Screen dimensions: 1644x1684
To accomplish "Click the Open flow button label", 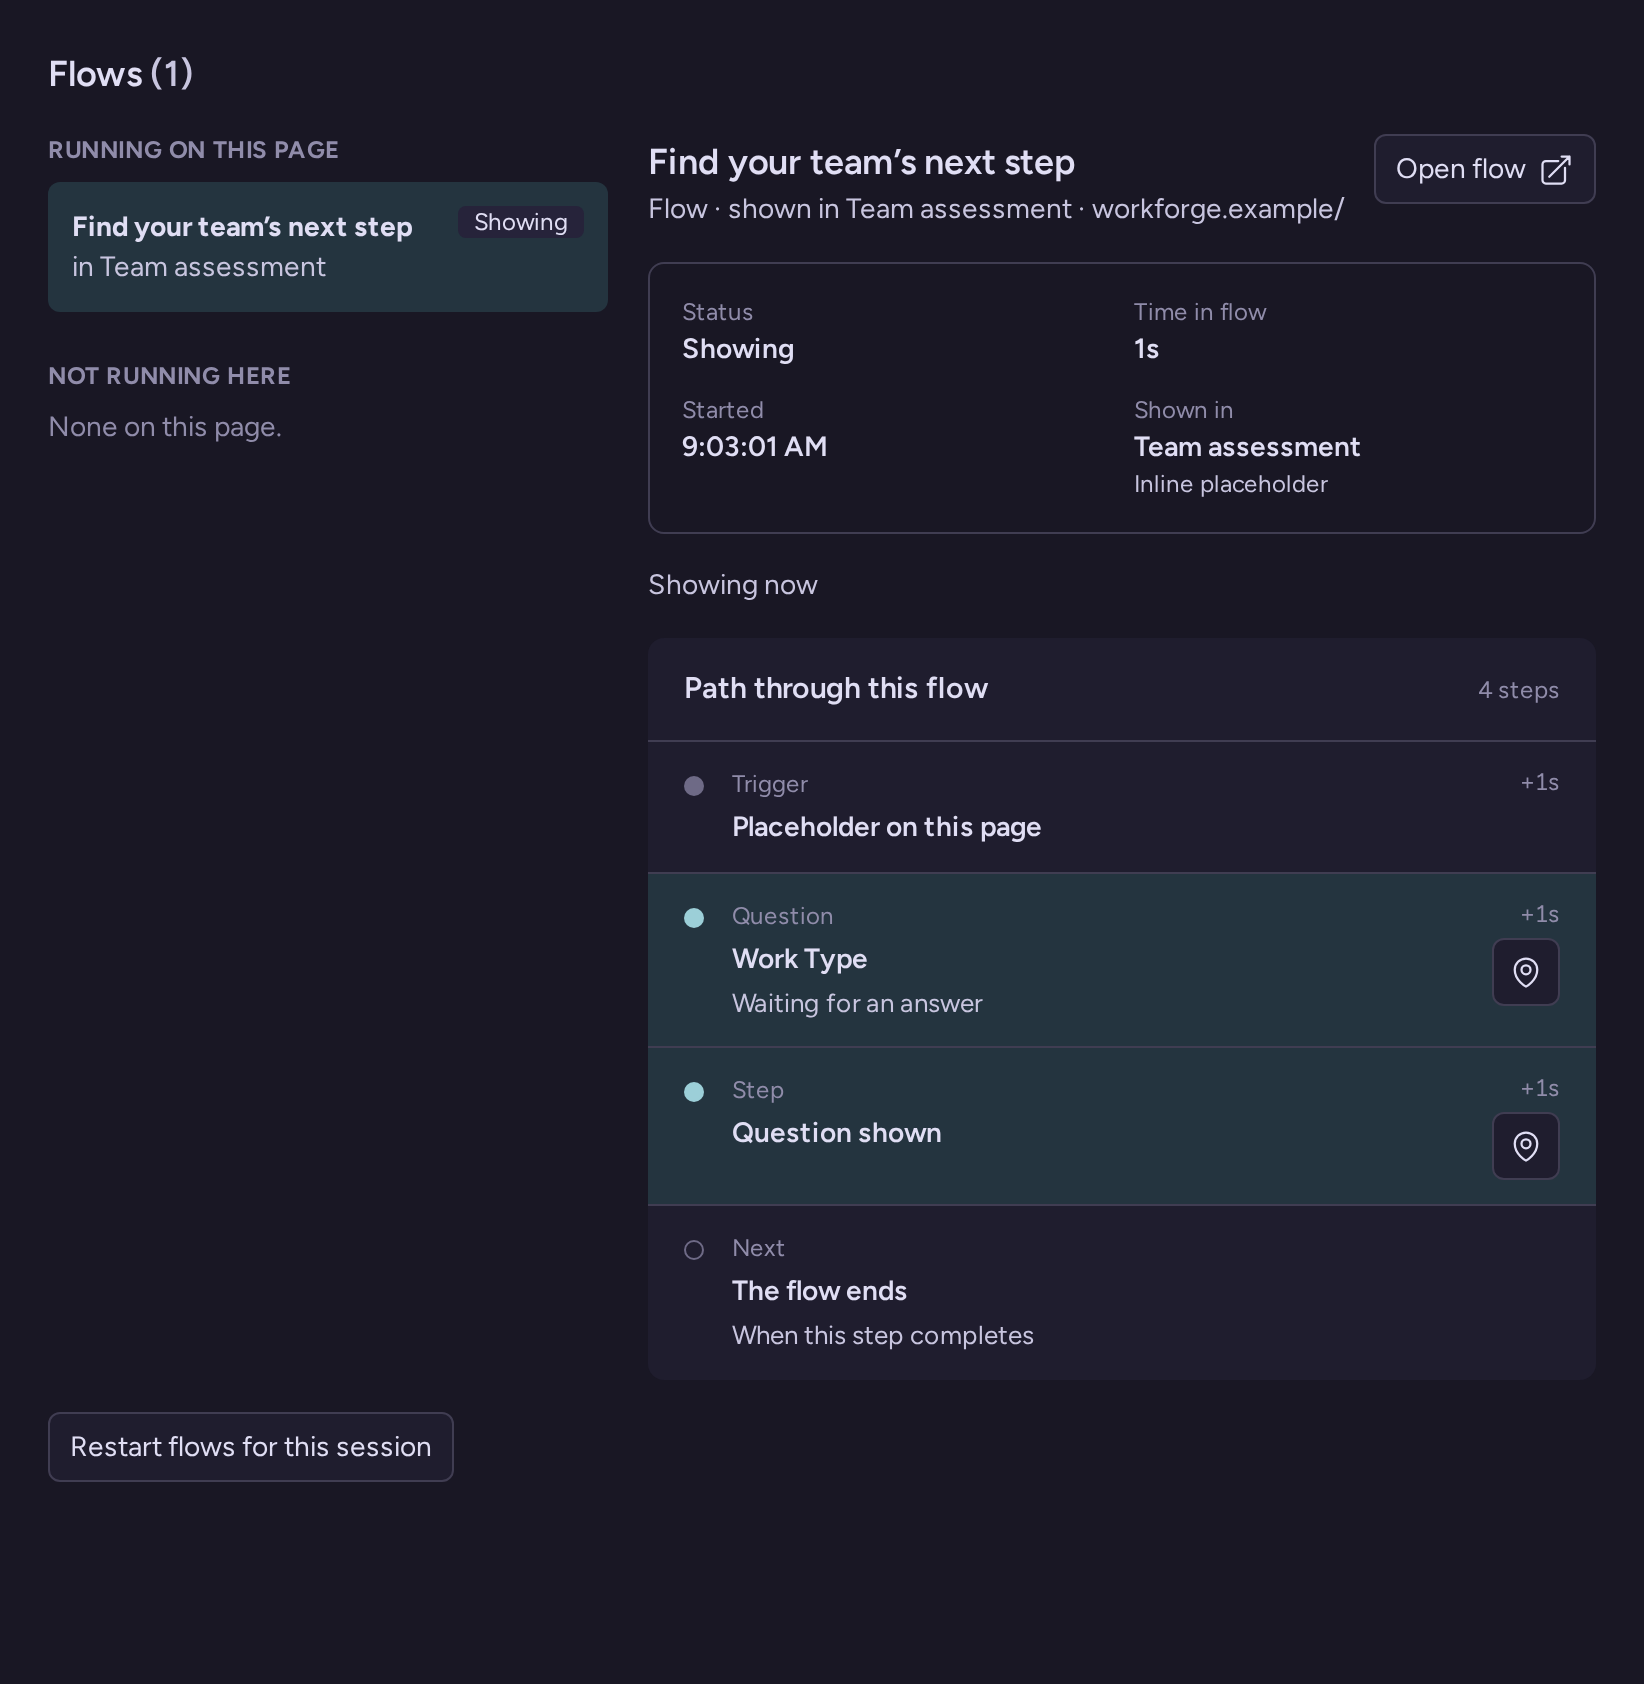I will click(1460, 169).
